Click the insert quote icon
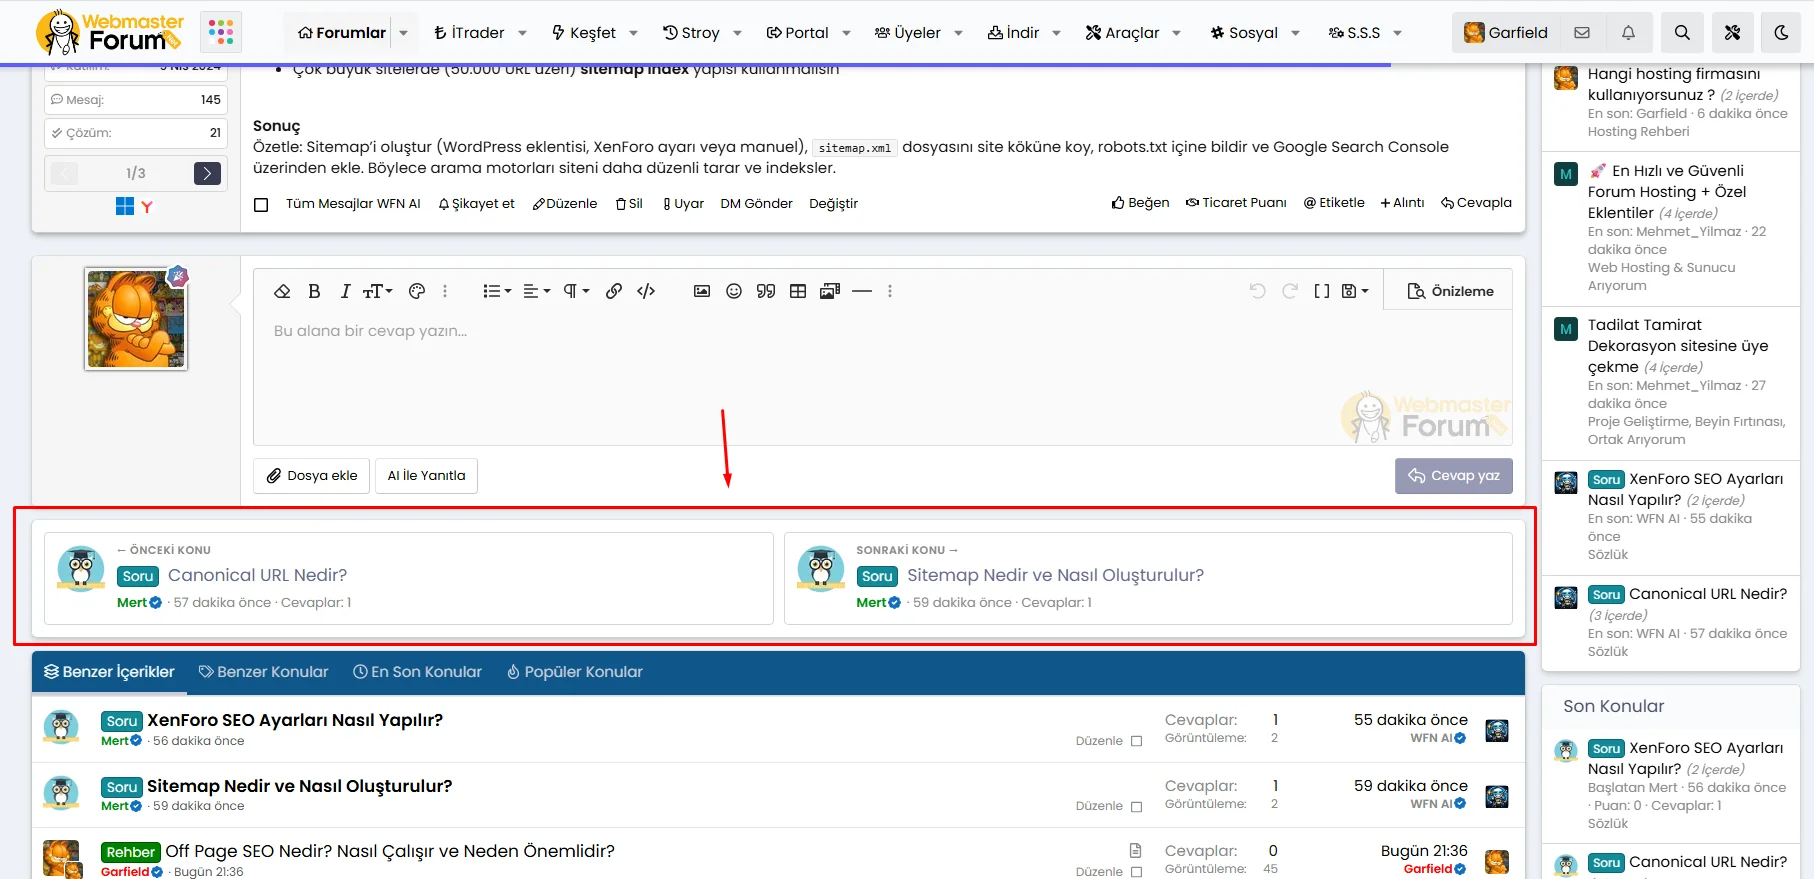Viewport: 1814px width, 879px height. (x=766, y=291)
